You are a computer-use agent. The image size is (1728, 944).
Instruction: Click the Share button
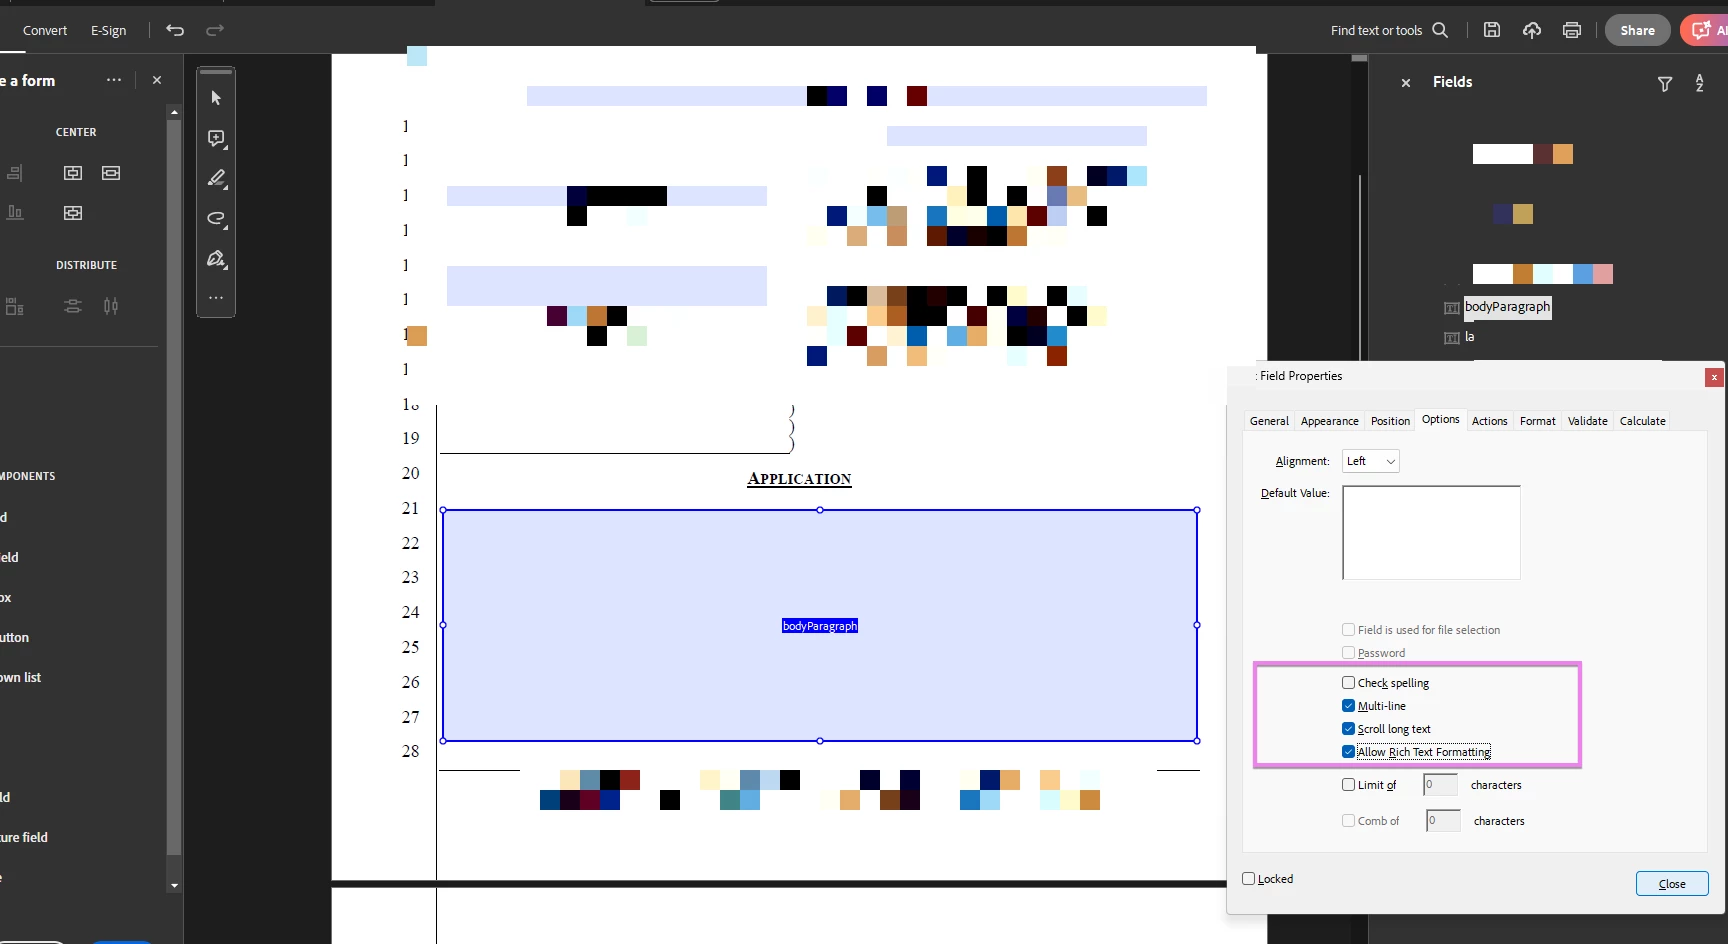pyautogui.click(x=1637, y=30)
